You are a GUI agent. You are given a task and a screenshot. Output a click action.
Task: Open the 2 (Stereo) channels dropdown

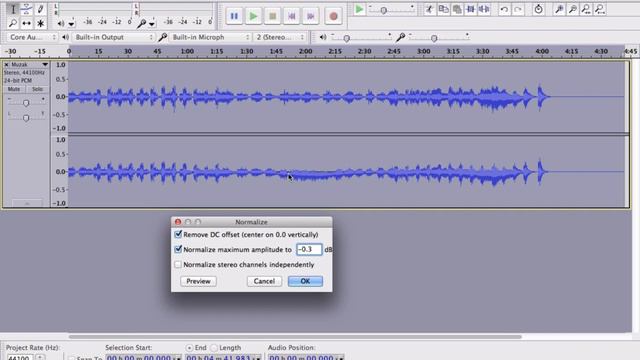point(280,37)
